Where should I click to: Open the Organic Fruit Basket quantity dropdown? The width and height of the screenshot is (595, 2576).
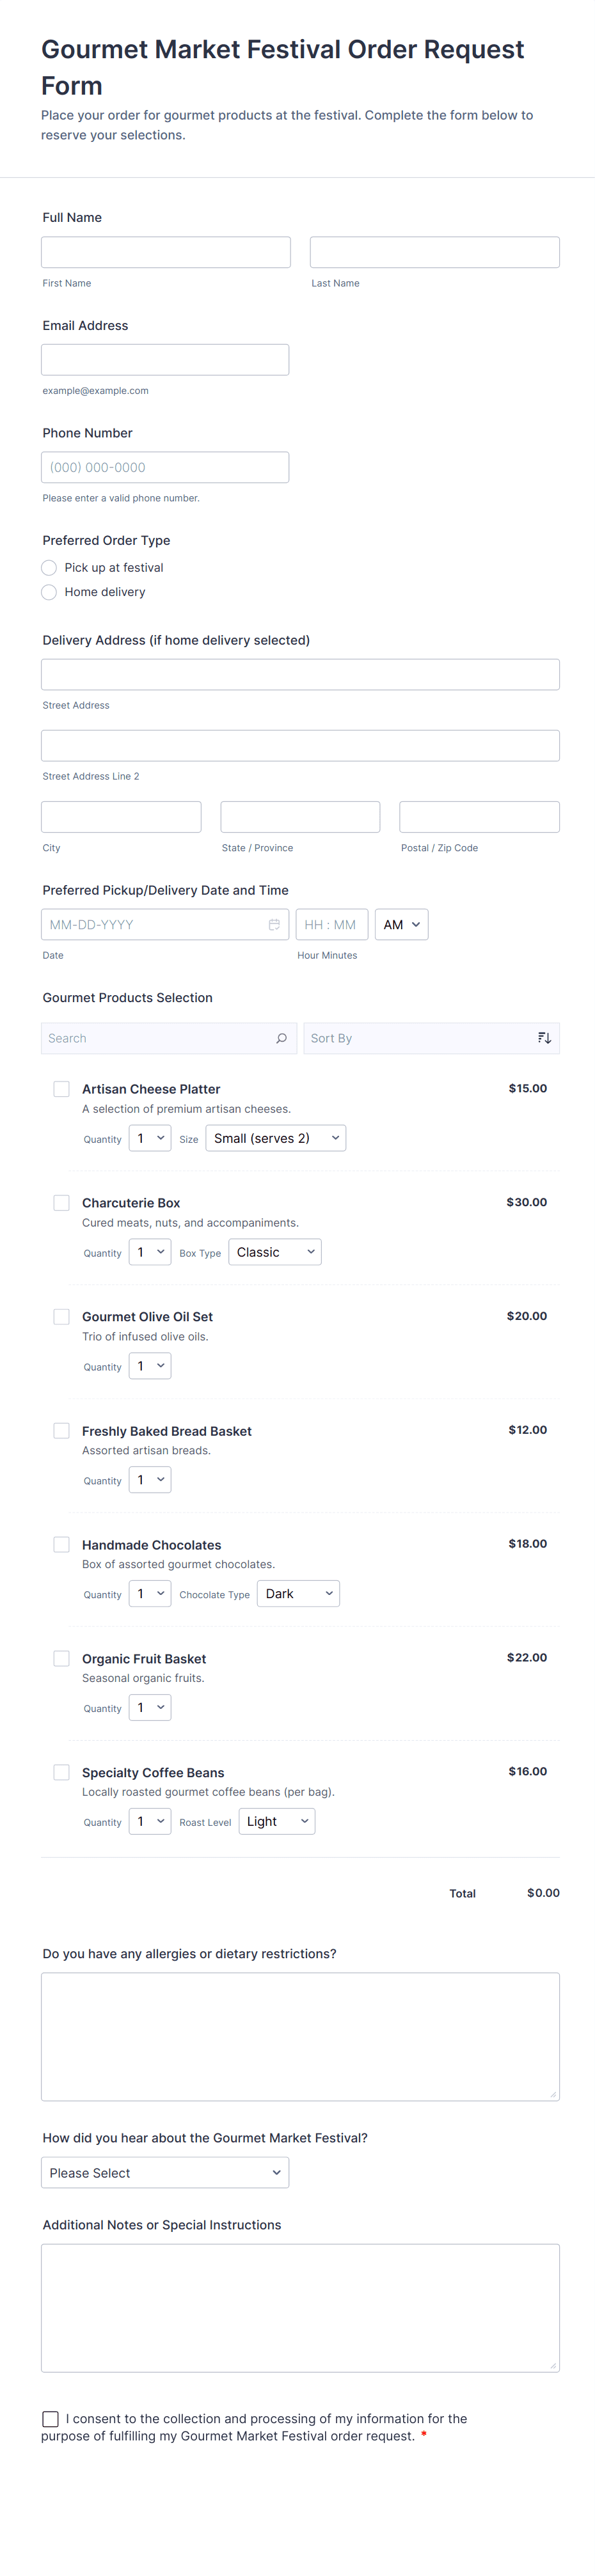150,1708
